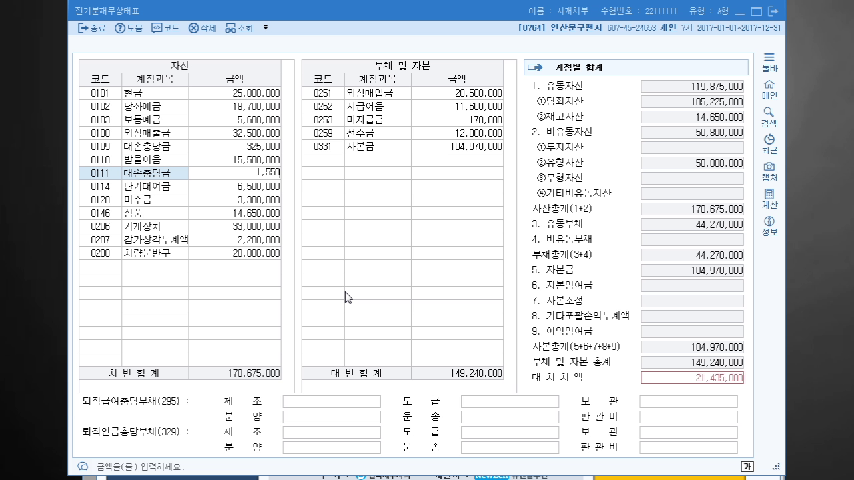This screenshot has height=480, width=854.
Task: Click the 제조 field for 퇴직급여충당부채
Action: [x=331, y=401]
